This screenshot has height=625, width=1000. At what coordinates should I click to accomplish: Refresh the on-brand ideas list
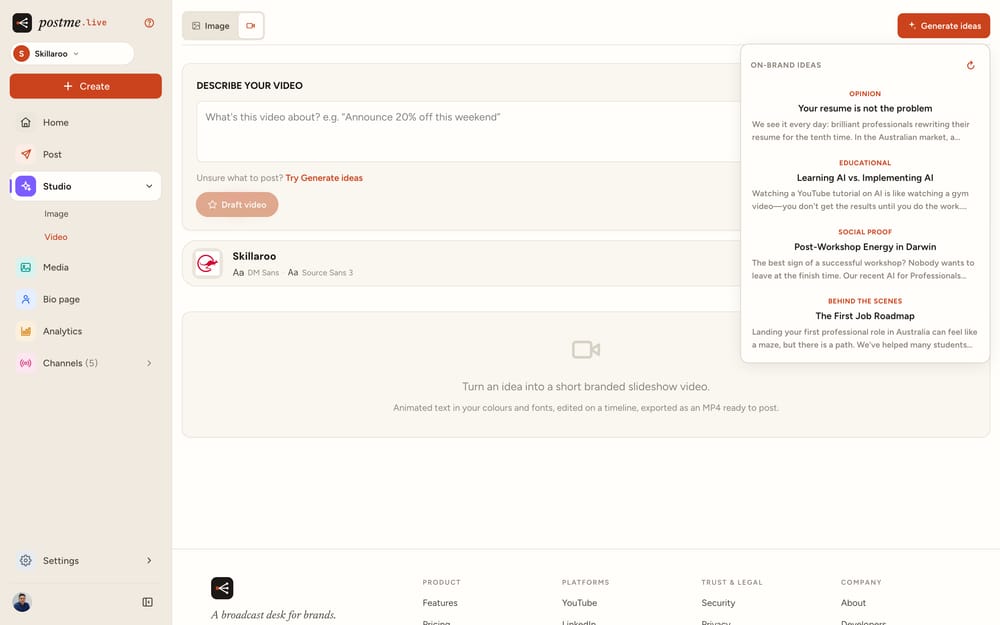pos(970,65)
